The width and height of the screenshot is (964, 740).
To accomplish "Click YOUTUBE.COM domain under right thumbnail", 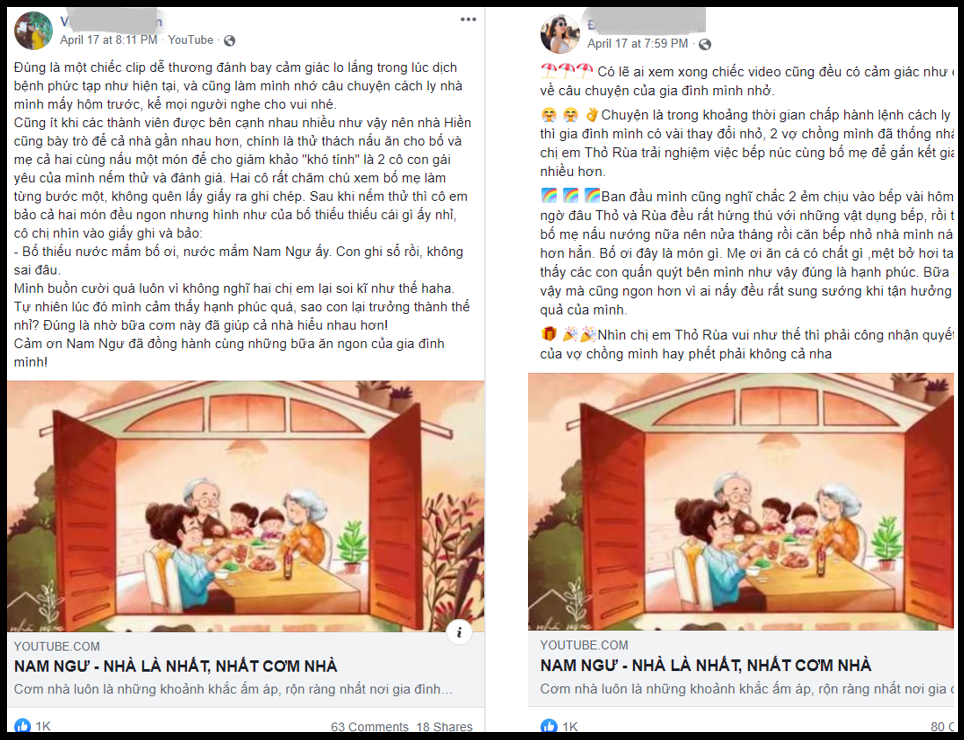I will pyautogui.click(x=584, y=645).
